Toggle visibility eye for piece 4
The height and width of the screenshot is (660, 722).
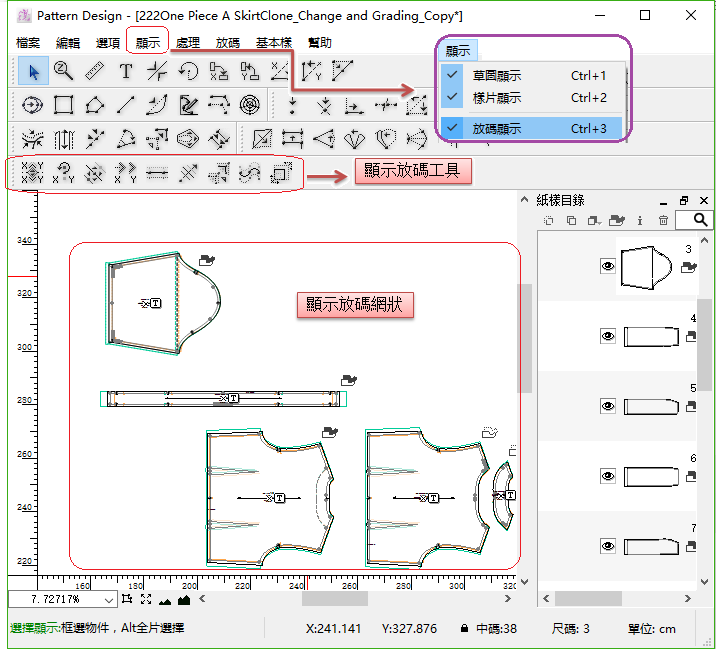pyautogui.click(x=608, y=336)
